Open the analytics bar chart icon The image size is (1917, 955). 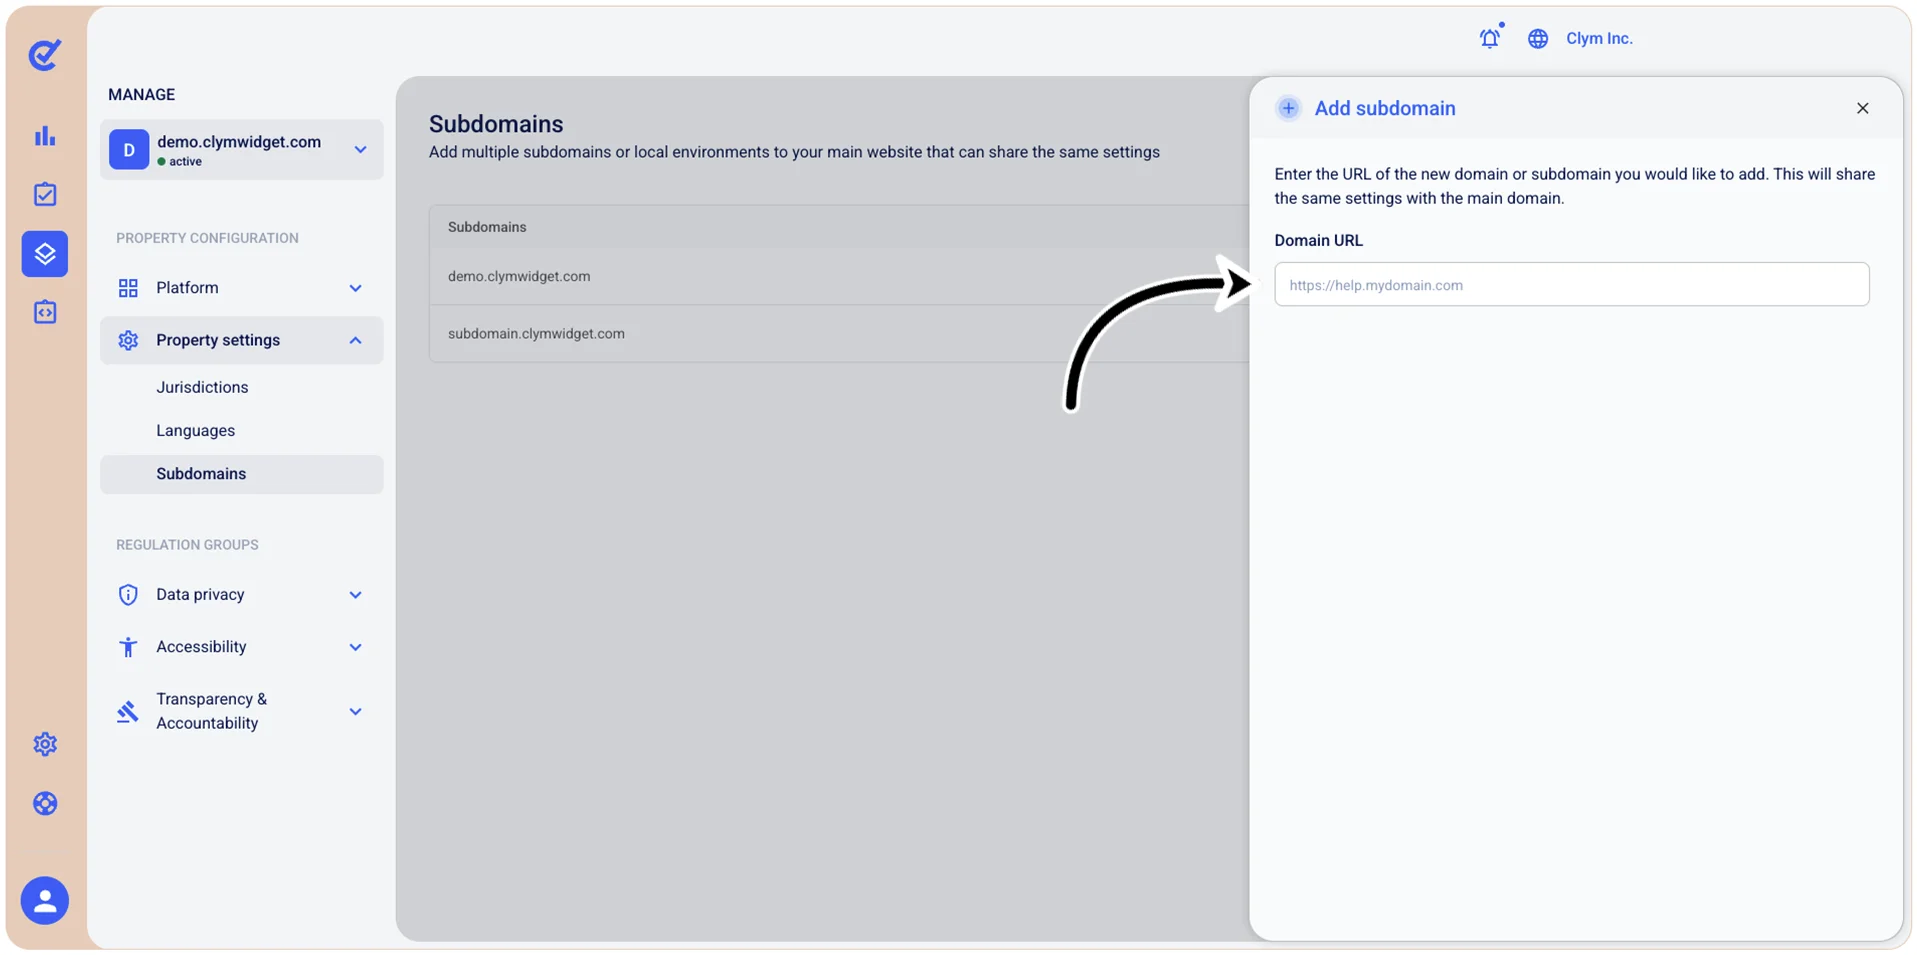45,136
